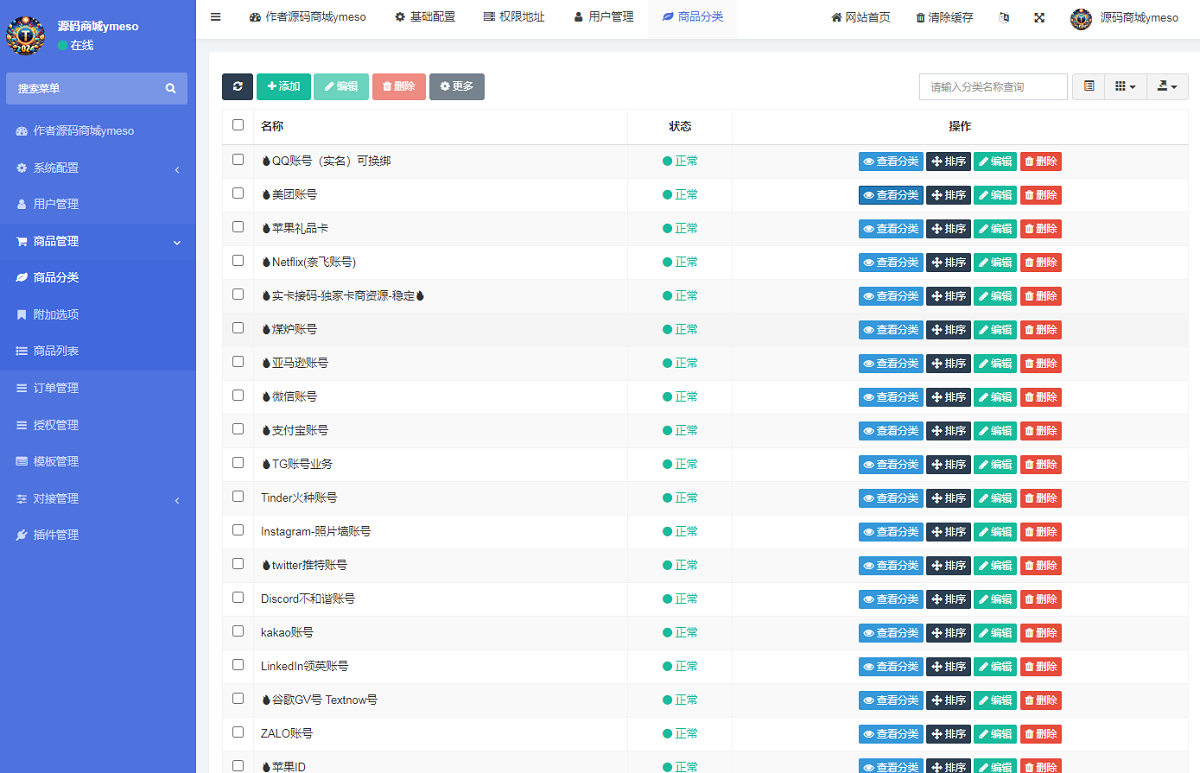View category for 煤炉账号 row
Screen dimensions: 1200x773
(891, 330)
